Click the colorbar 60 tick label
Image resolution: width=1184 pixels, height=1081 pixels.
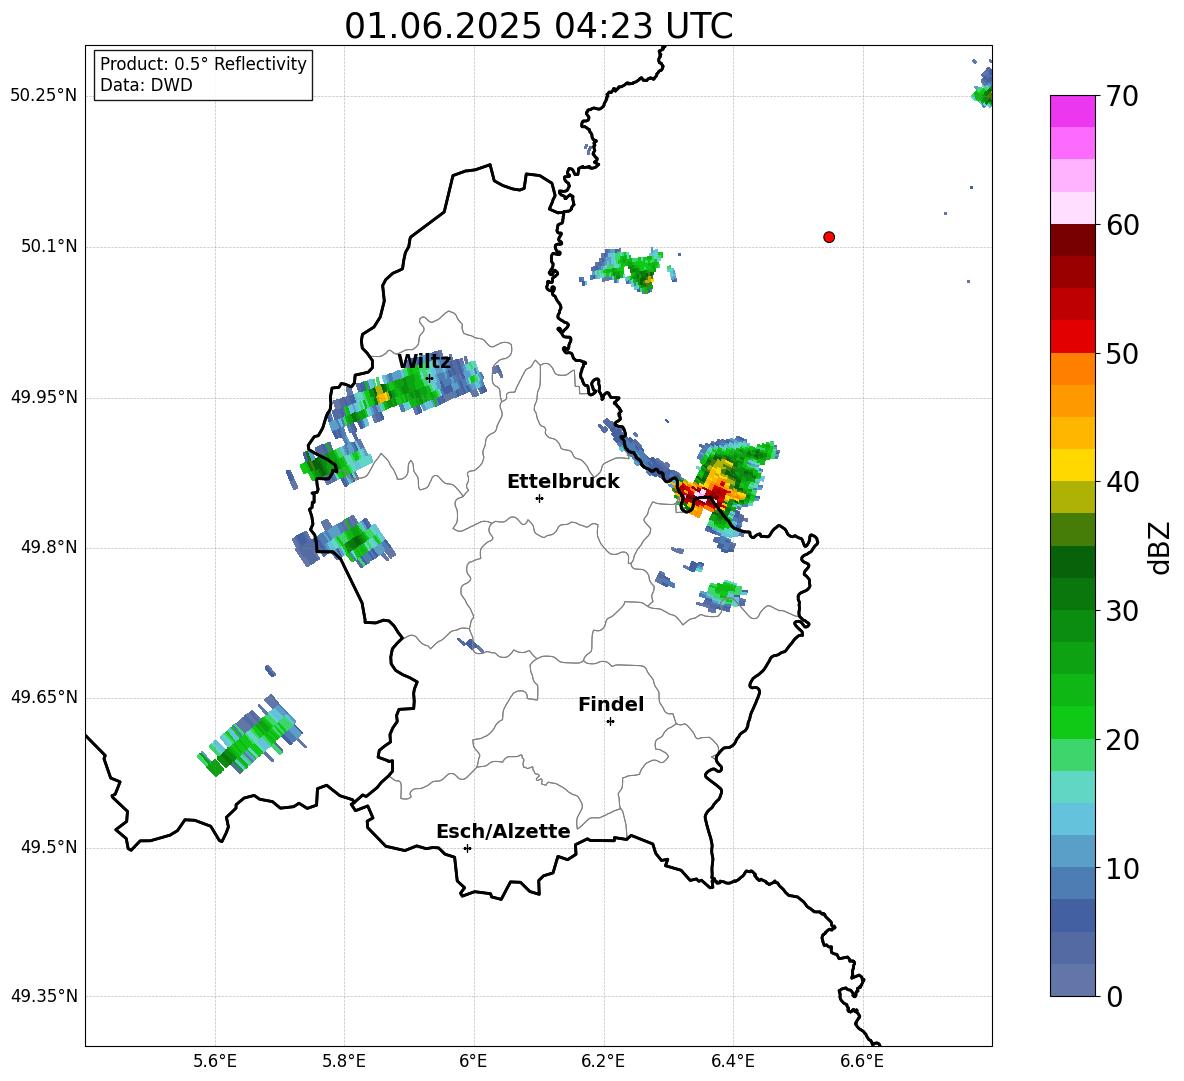point(1121,225)
